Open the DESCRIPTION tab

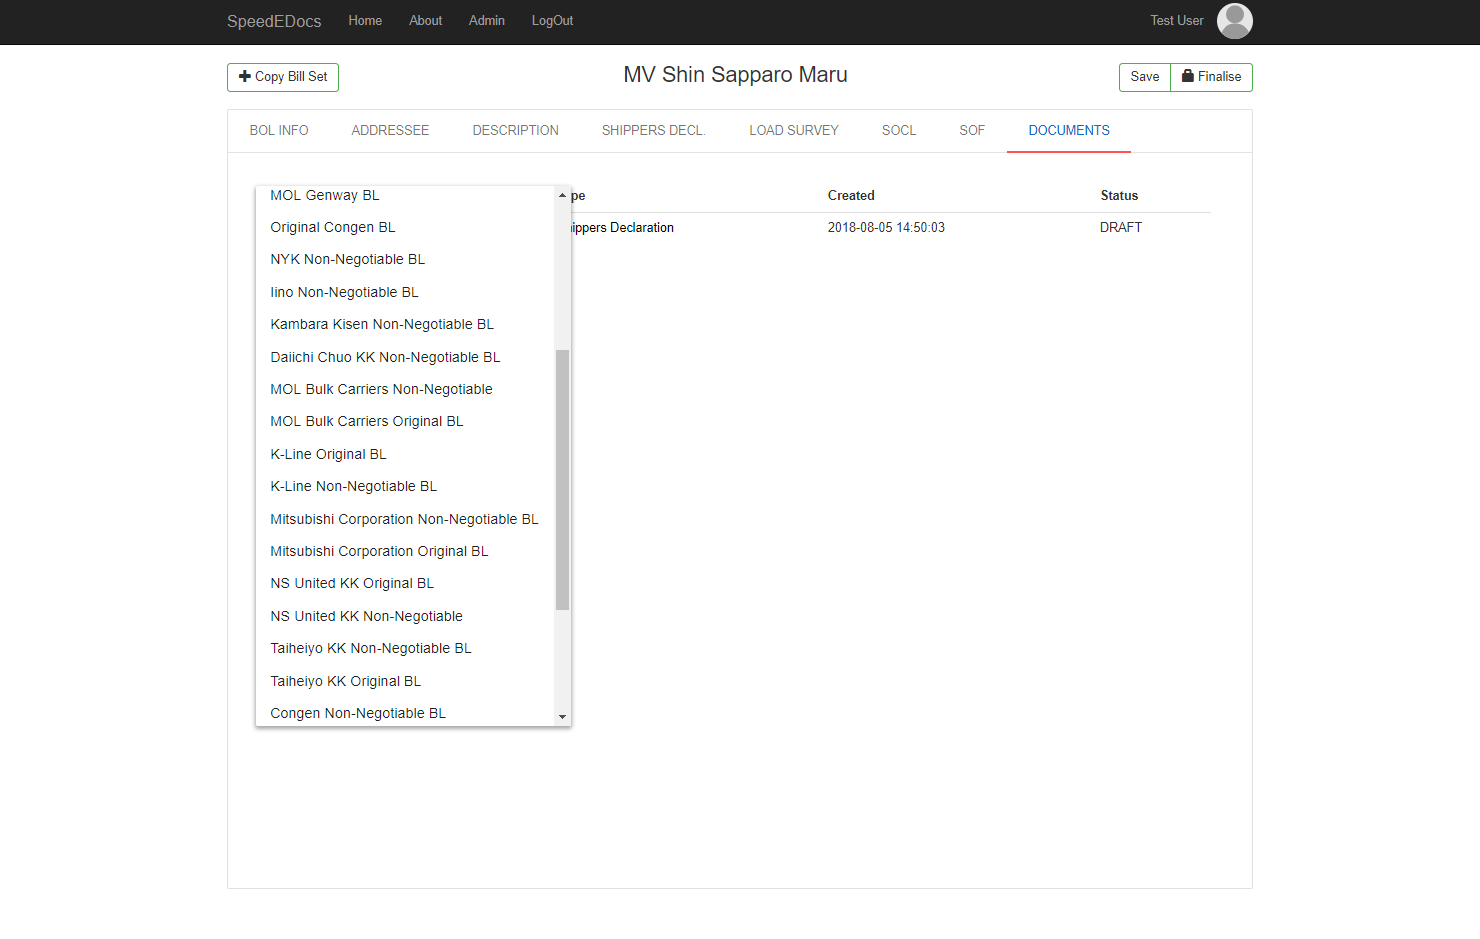(516, 131)
